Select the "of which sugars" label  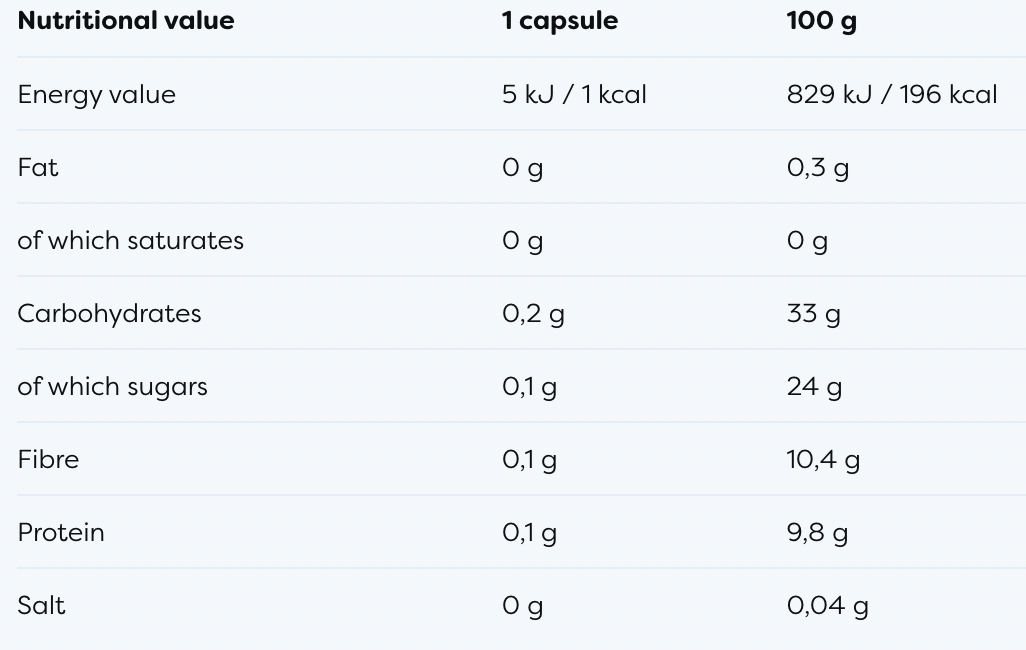[x=113, y=387]
